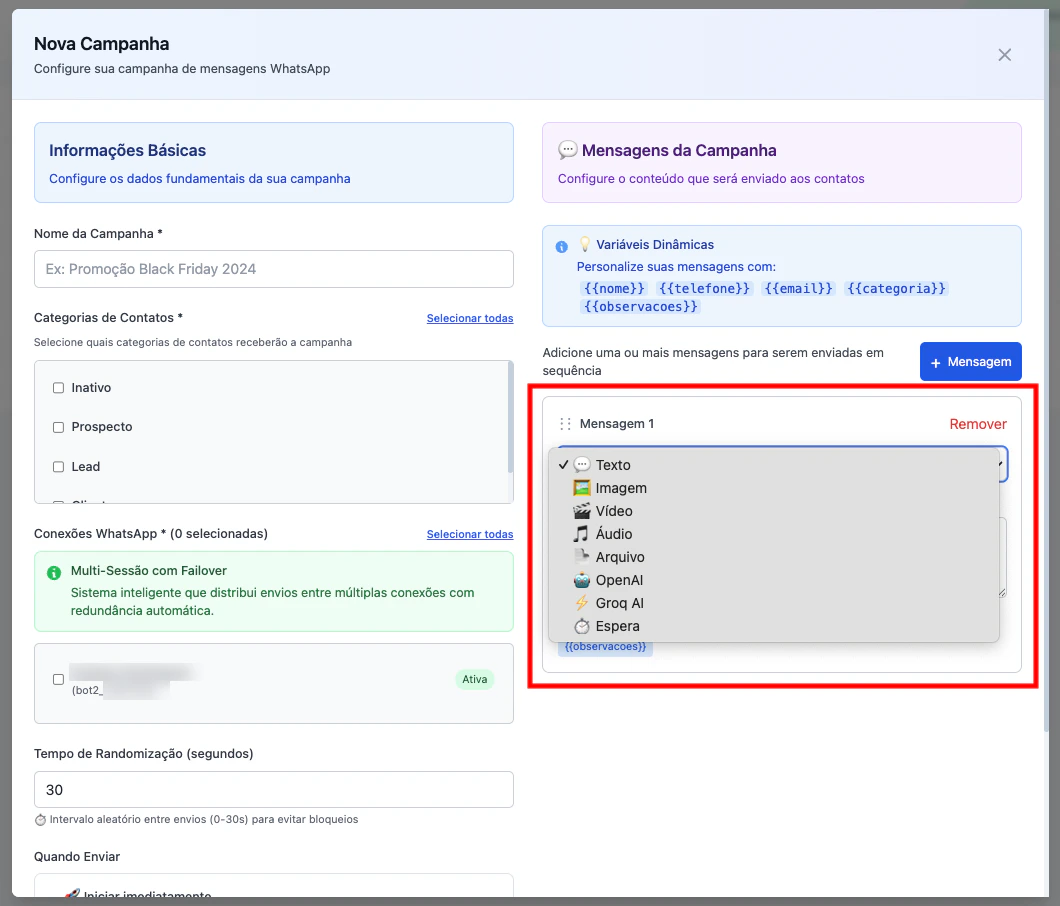Click the lightning icon beside Groq AI
Image resolution: width=1060 pixels, height=906 pixels.
pos(581,603)
